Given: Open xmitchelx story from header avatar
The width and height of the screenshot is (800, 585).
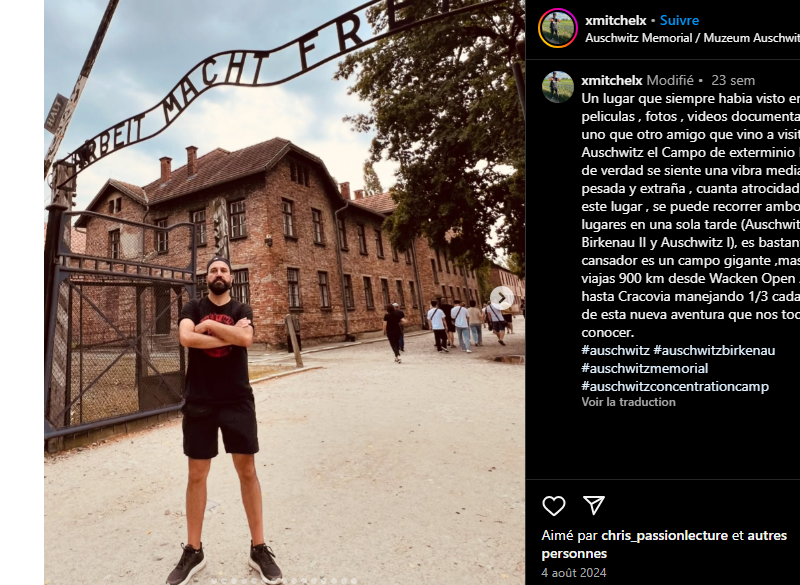Looking at the screenshot, I should point(558,28).
